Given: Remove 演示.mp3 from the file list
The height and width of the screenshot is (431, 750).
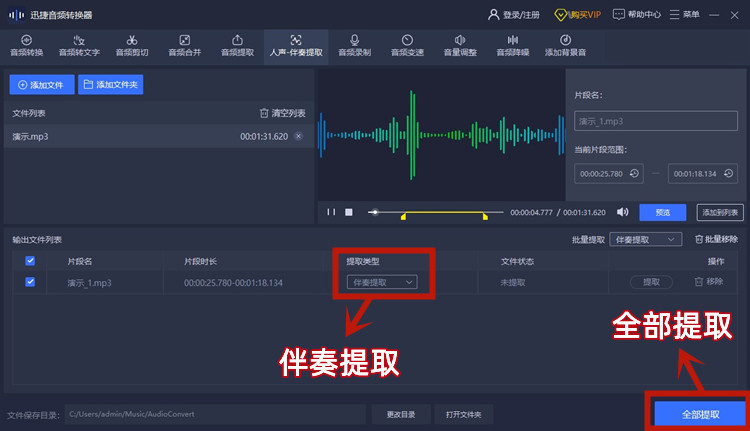Looking at the screenshot, I should pyautogui.click(x=298, y=136).
